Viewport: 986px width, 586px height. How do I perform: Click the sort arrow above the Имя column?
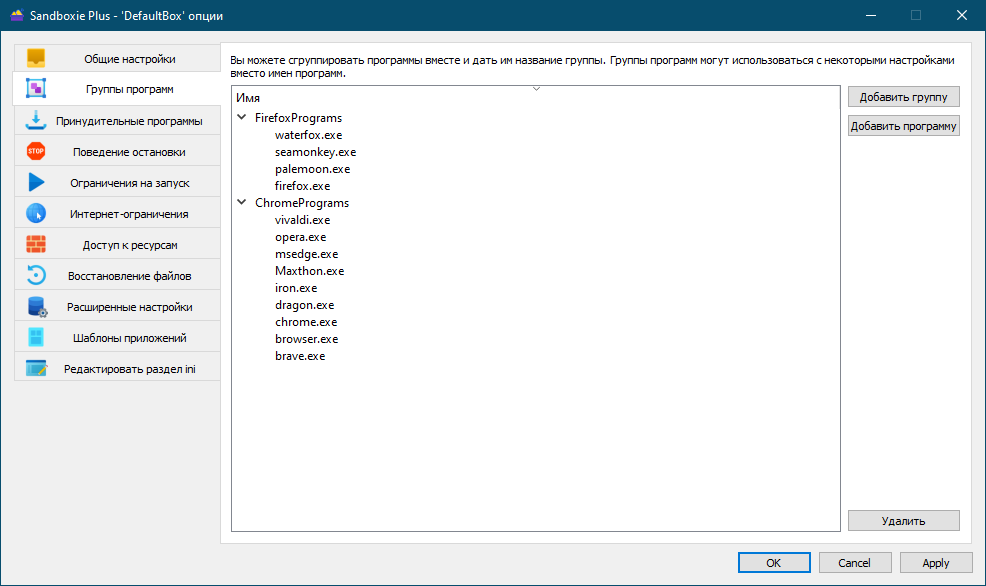[x=536, y=89]
